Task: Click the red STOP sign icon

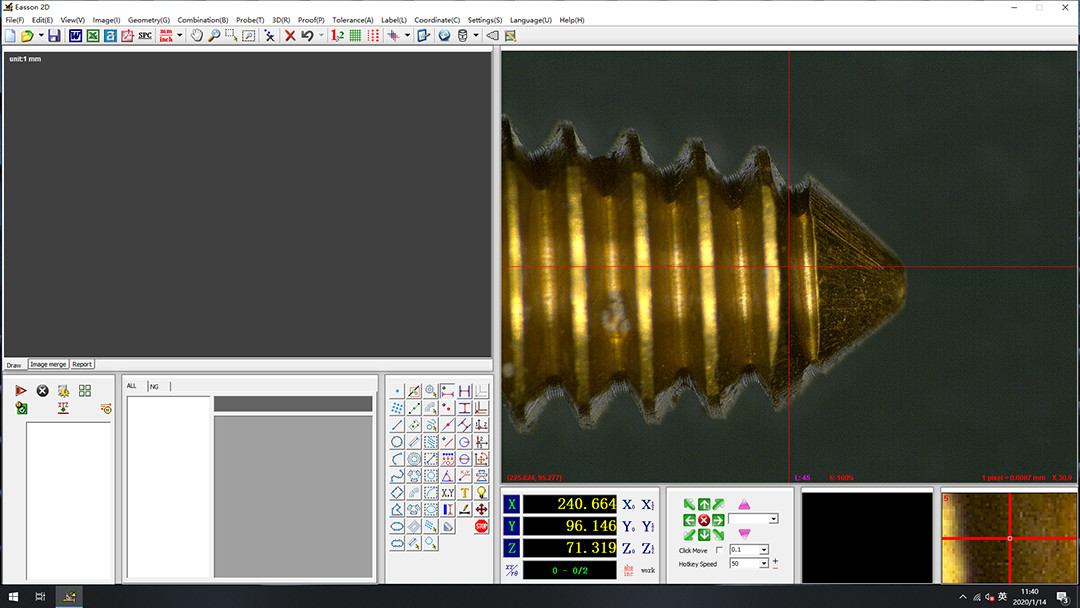Action: point(481,526)
